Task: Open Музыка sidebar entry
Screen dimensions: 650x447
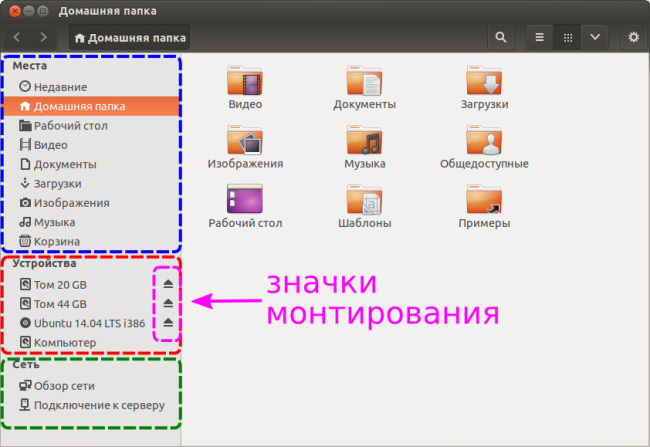Action: [91, 222]
